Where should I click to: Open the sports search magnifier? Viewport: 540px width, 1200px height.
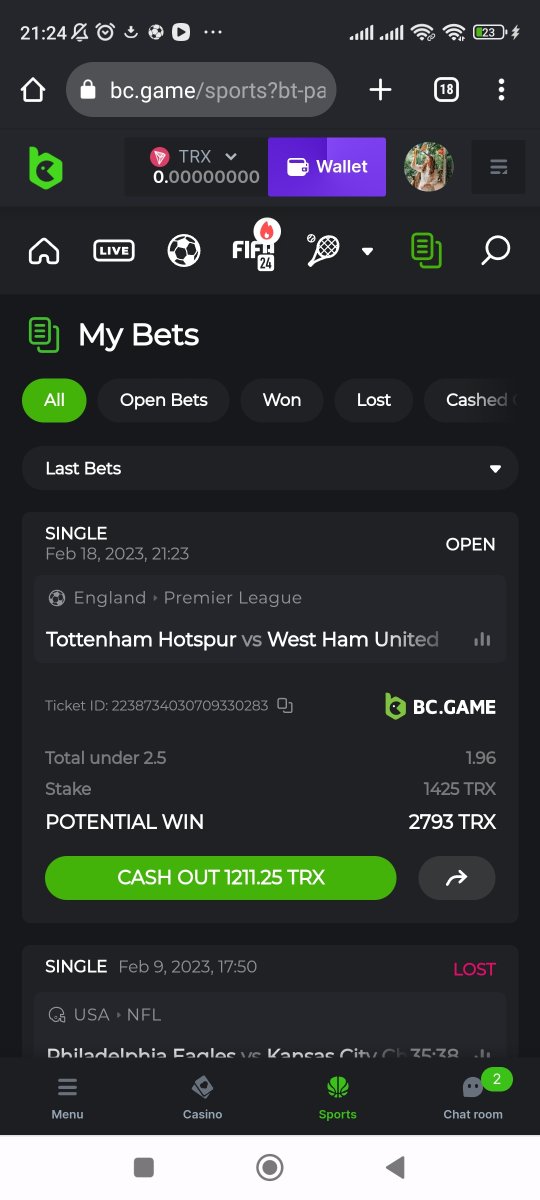click(495, 250)
